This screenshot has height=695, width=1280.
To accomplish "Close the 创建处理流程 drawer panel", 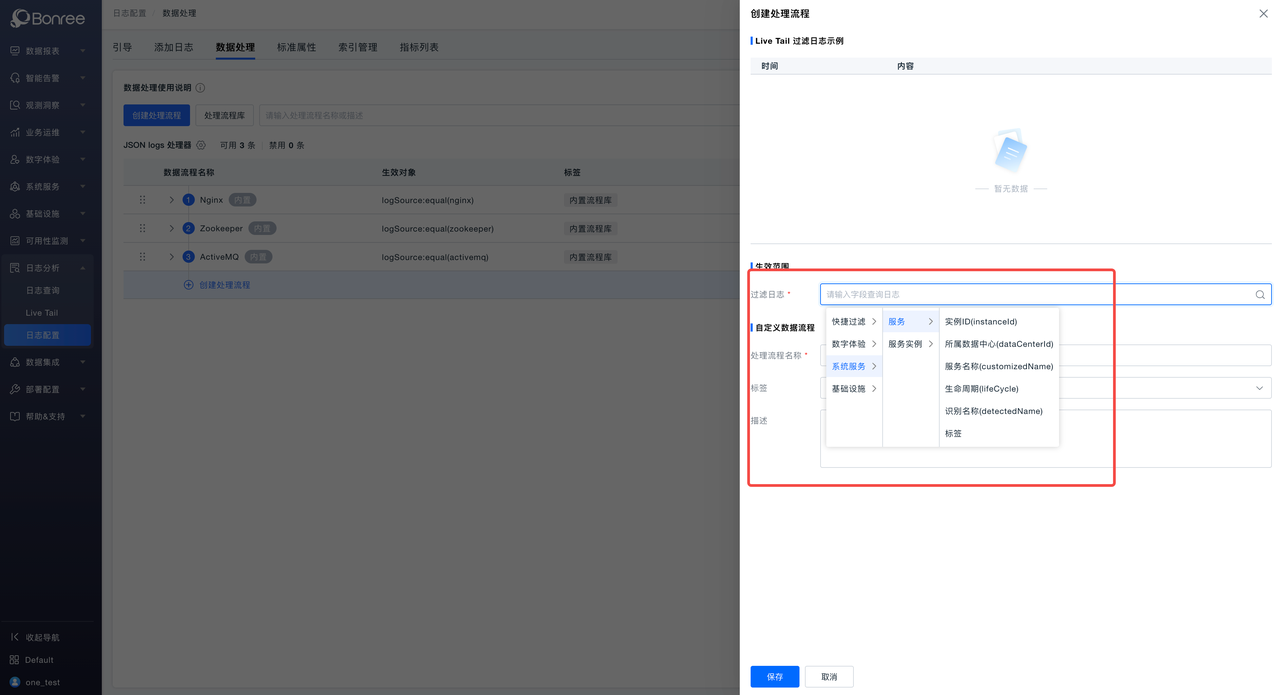I will point(1263,14).
